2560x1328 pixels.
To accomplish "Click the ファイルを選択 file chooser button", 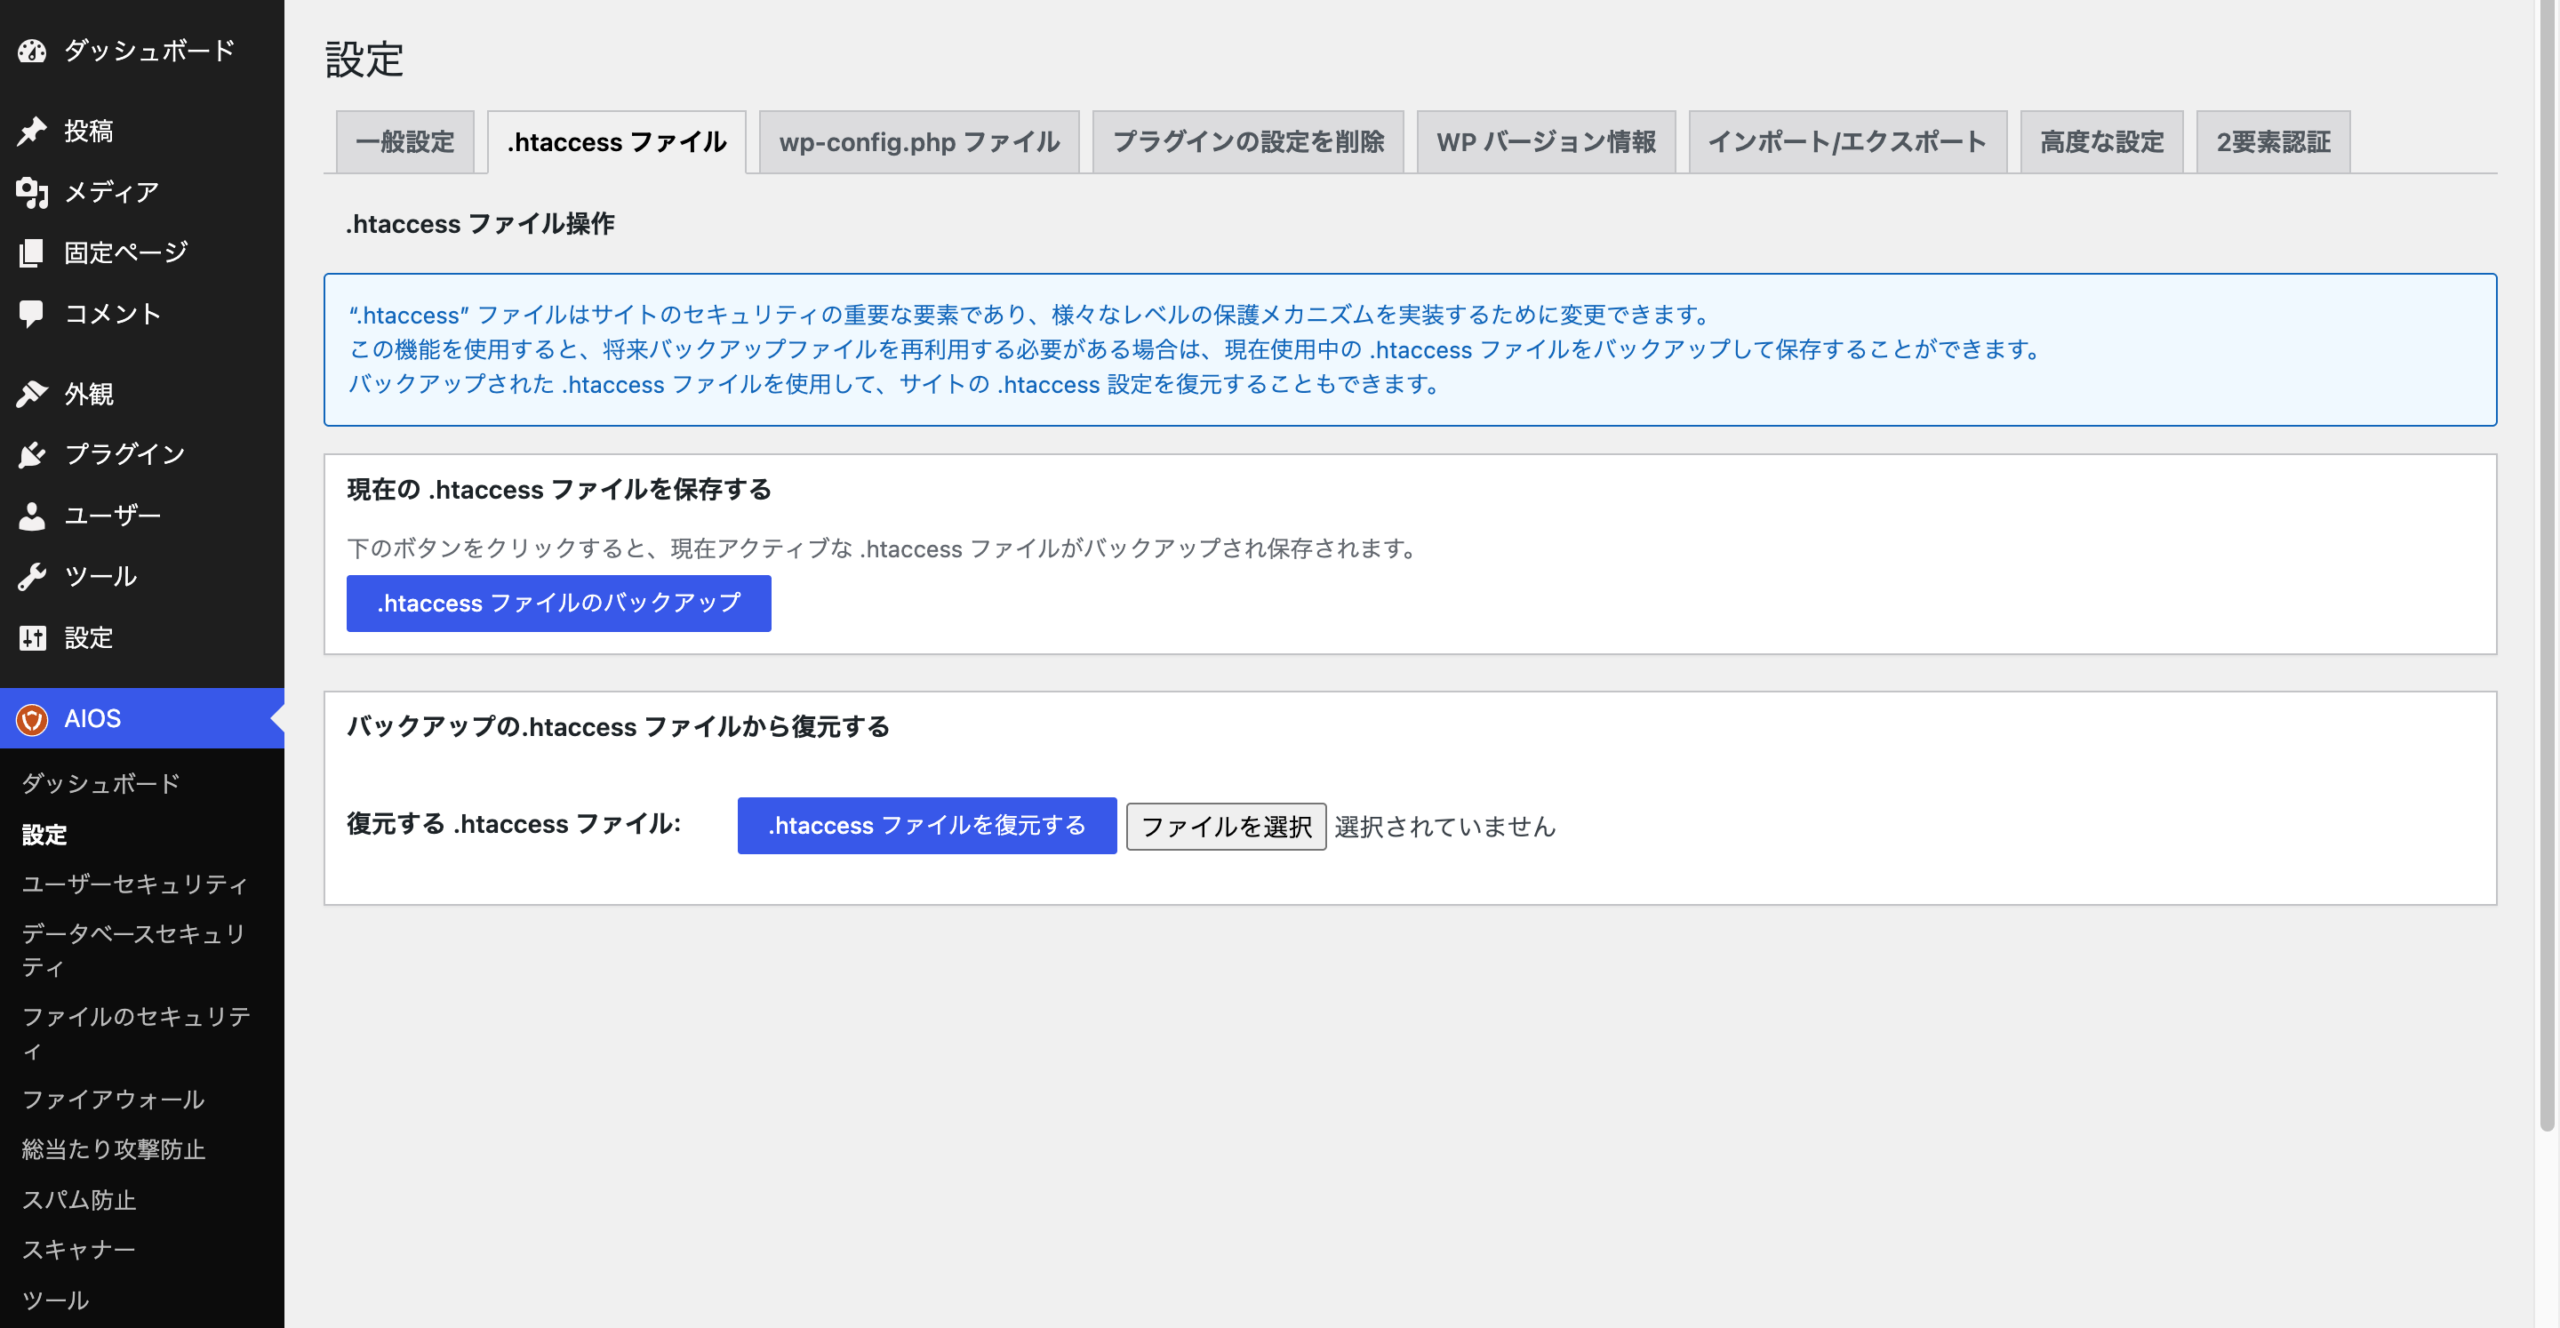I will point(1226,826).
